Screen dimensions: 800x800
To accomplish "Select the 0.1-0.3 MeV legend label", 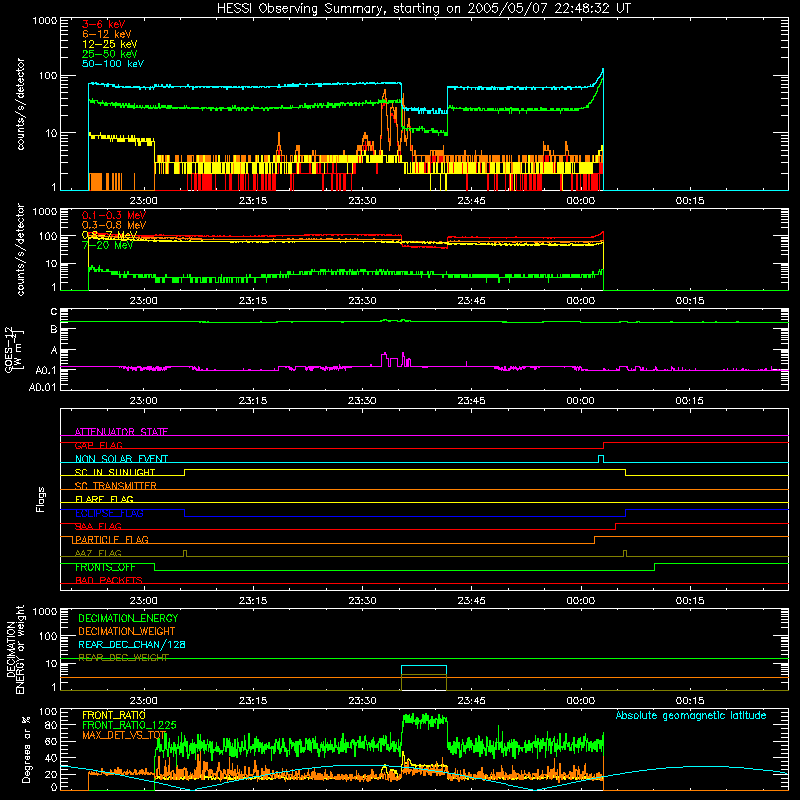I will click(x=113, y=215).
